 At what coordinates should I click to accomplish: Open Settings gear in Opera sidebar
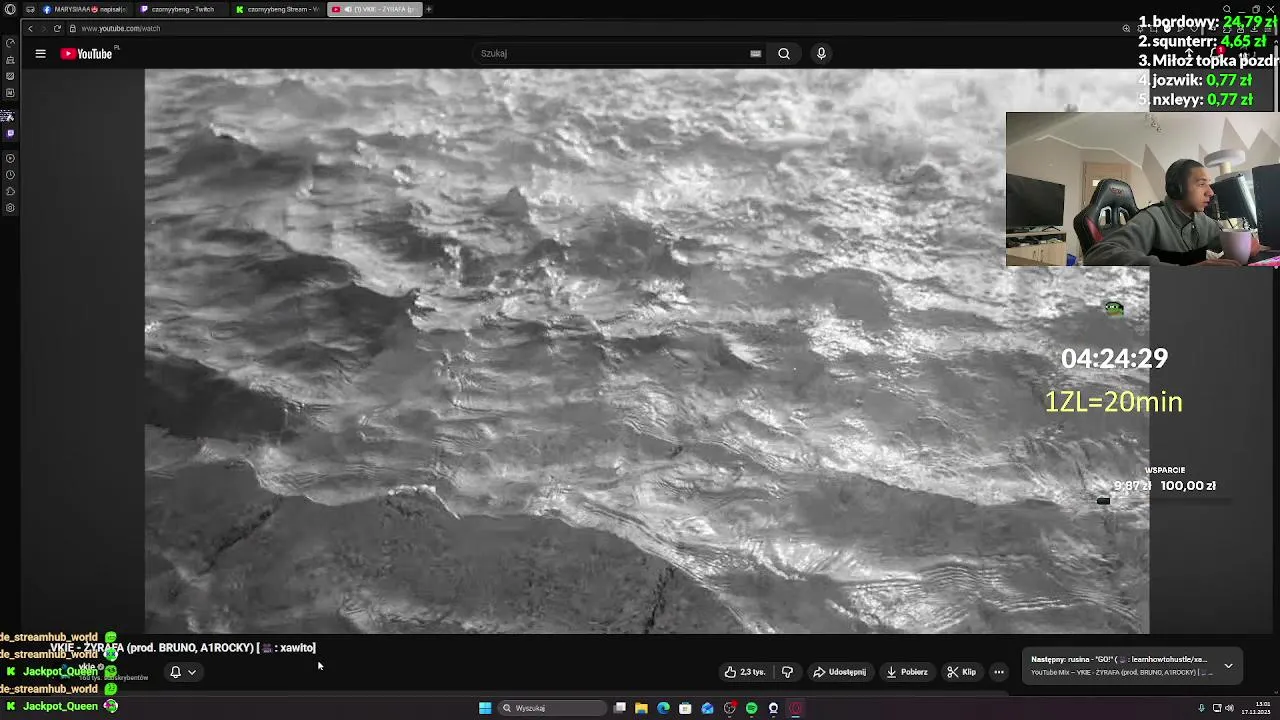(x=10, y=208)
